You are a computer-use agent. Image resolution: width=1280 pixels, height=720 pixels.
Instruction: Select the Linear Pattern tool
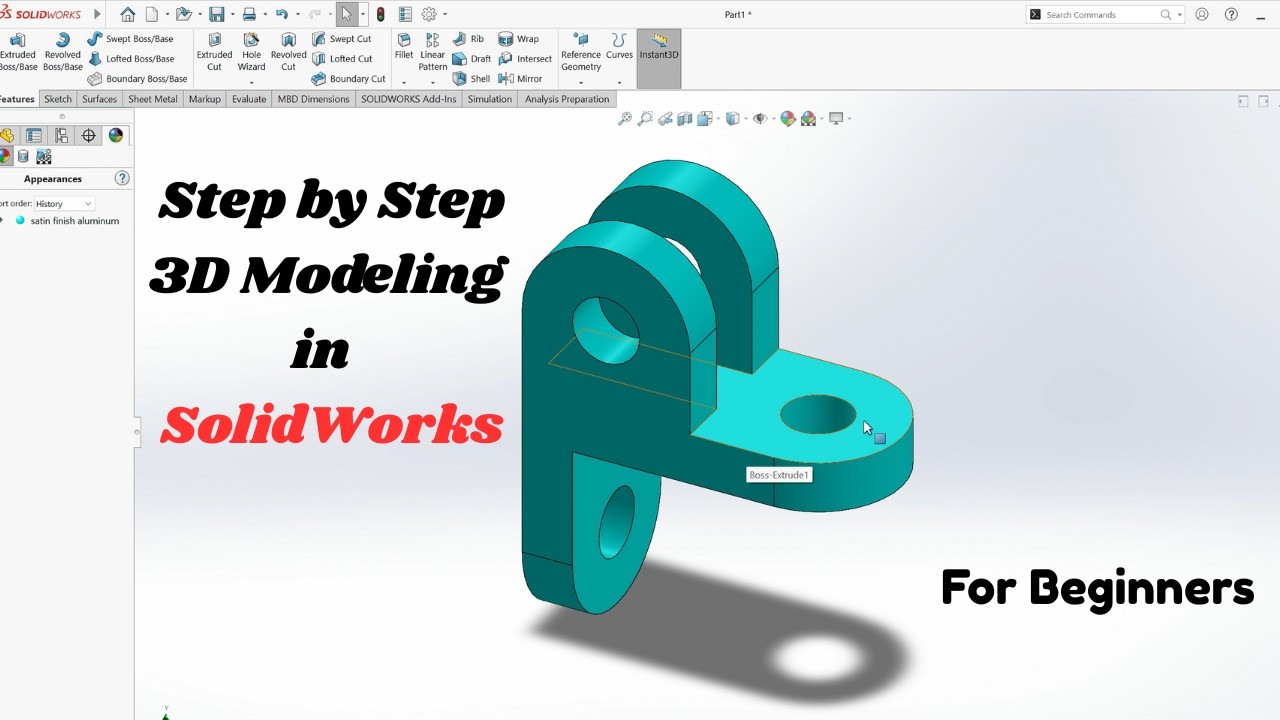point(432,51)
